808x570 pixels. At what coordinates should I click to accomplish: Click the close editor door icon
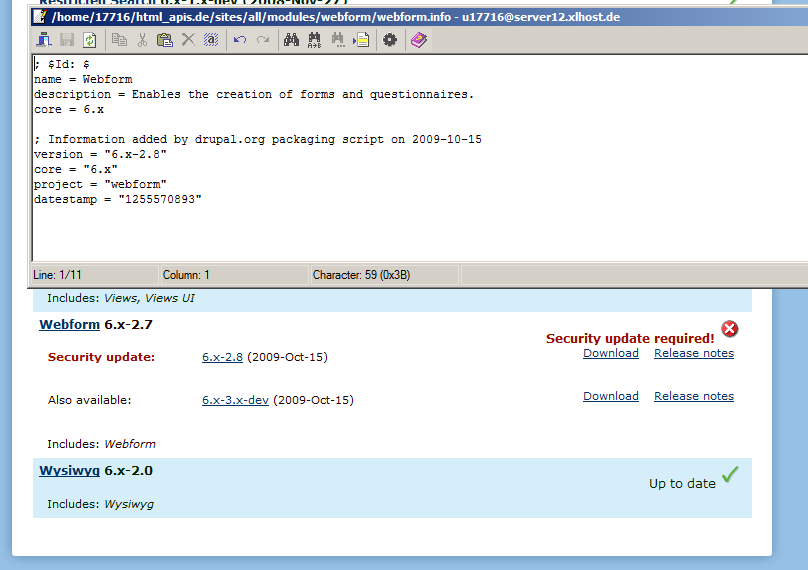click(44, 40)
